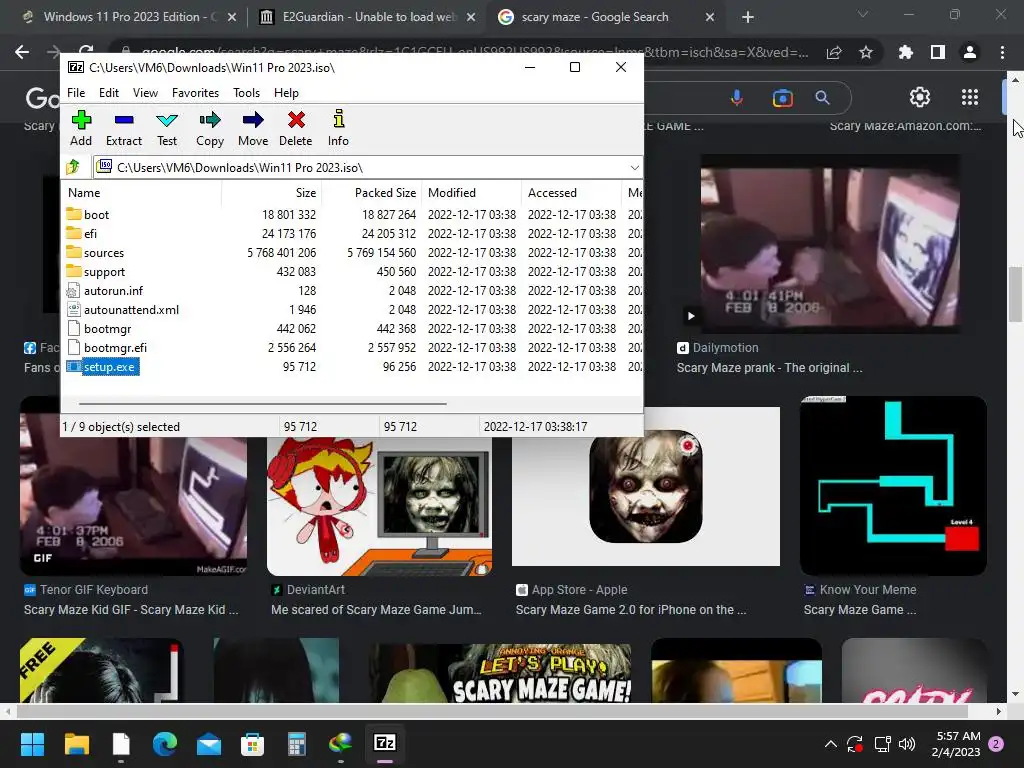Select the support folder
The width and height of the screenshot is (1024, 768).
click(104, 272)
